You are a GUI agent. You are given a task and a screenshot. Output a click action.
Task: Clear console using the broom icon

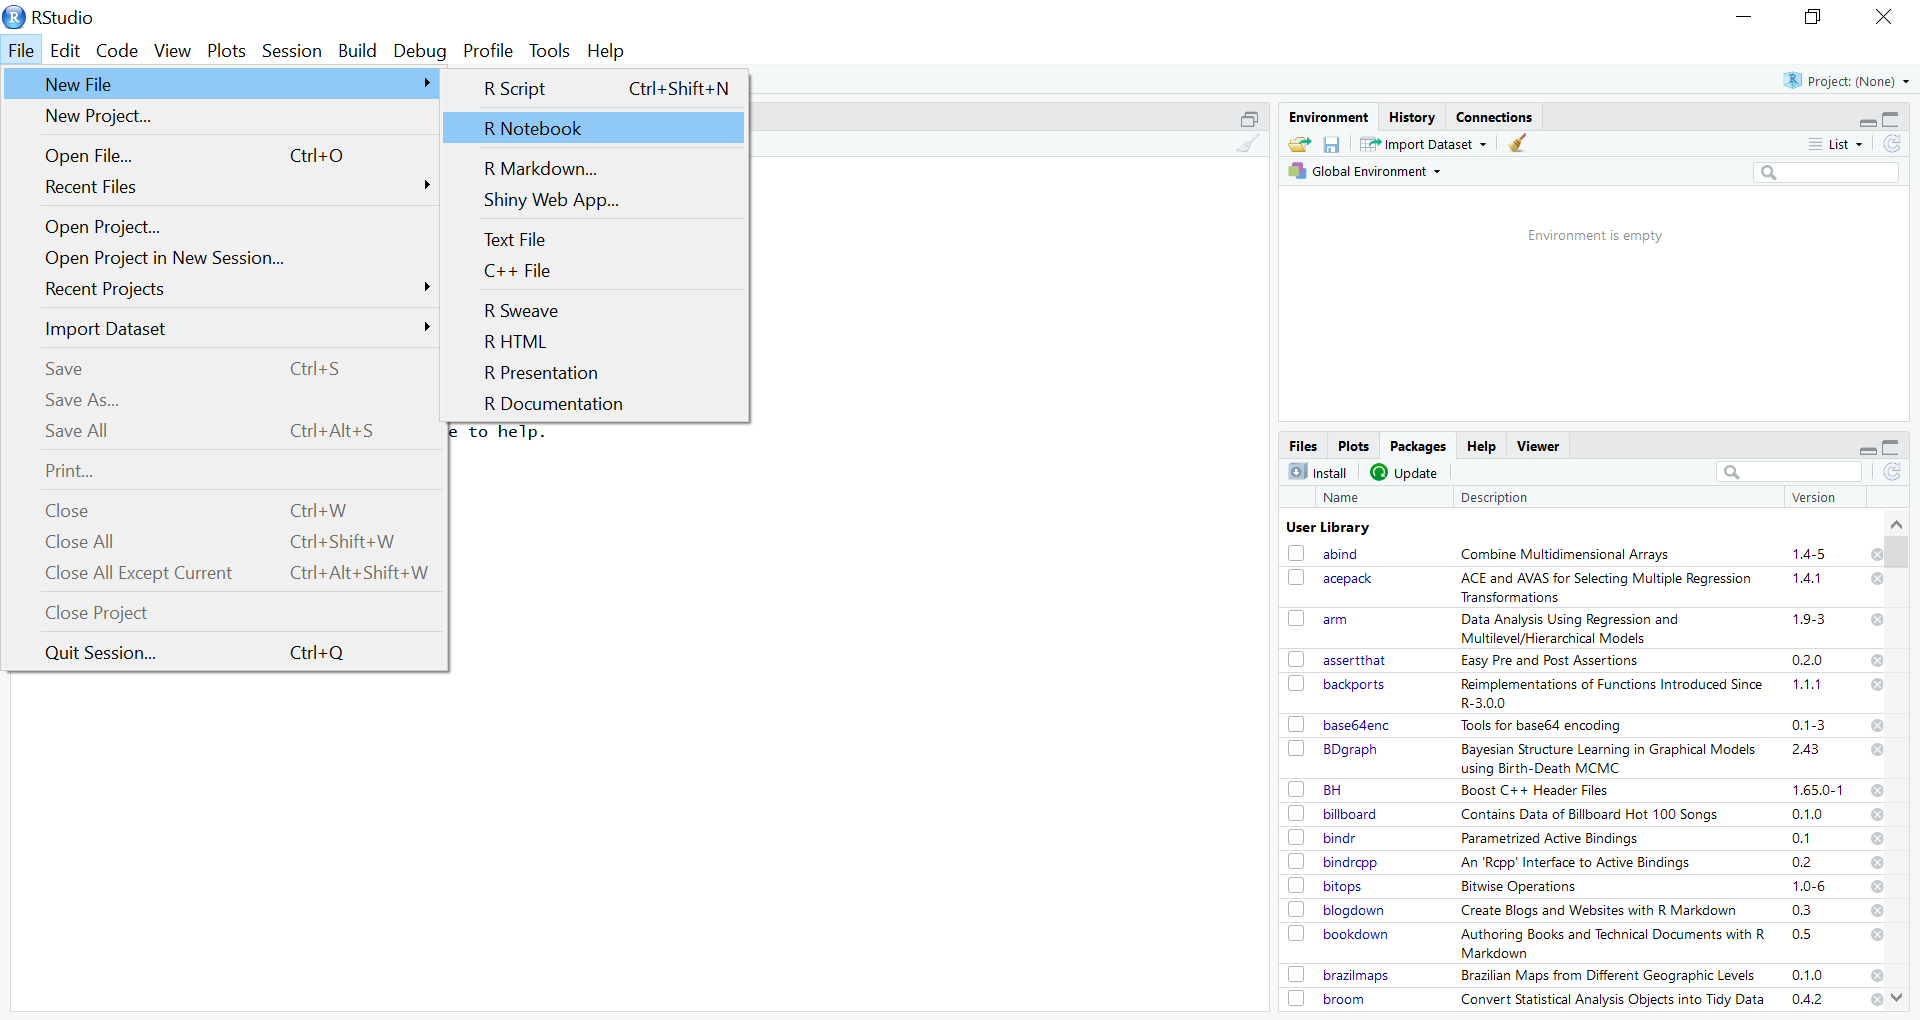click(x=1247, y=144)
